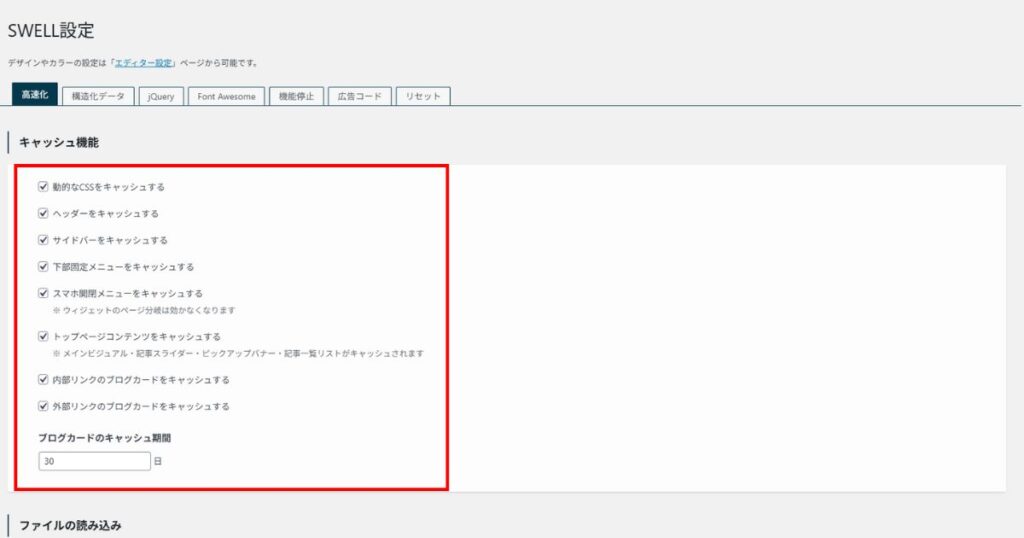1024x538 pixels.
Task: Toggle ヘッダーをキャッシュする checkbox
Action: 43,213
